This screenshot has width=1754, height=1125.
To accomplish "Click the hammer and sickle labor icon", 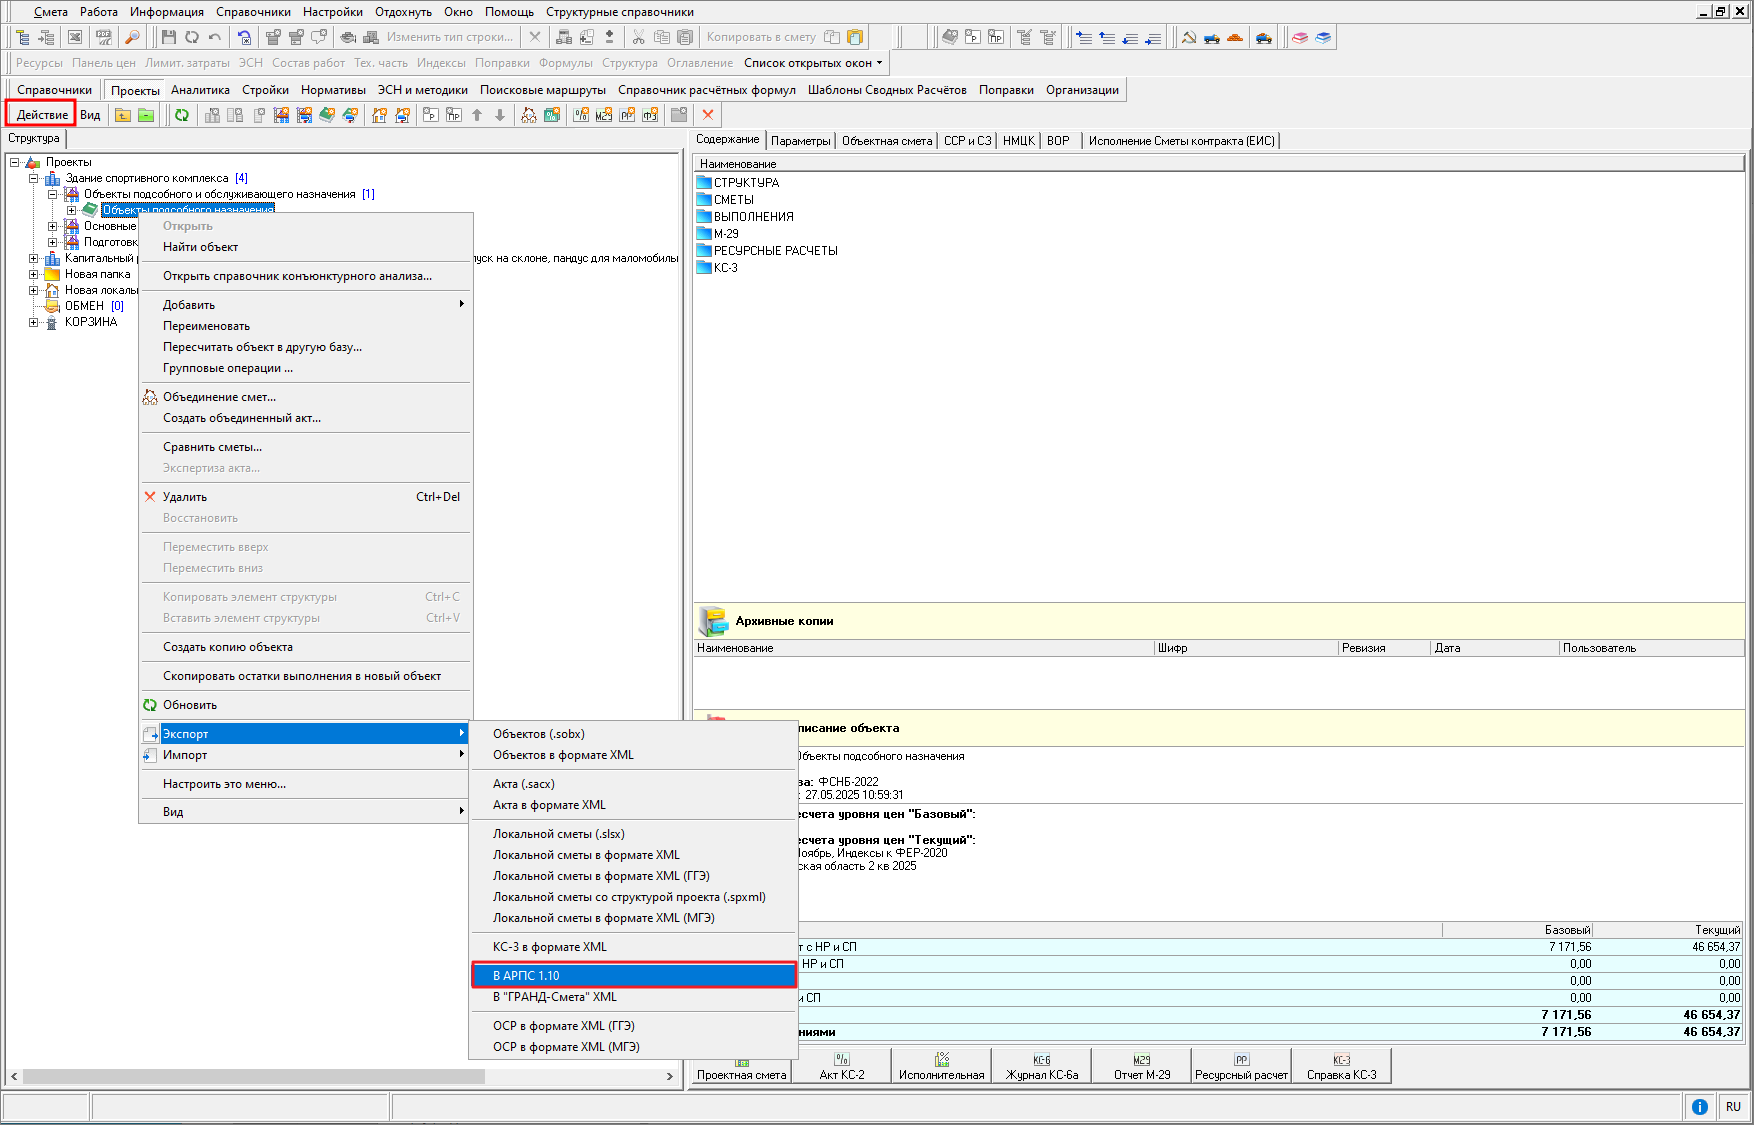I will tap(1189, 37).
